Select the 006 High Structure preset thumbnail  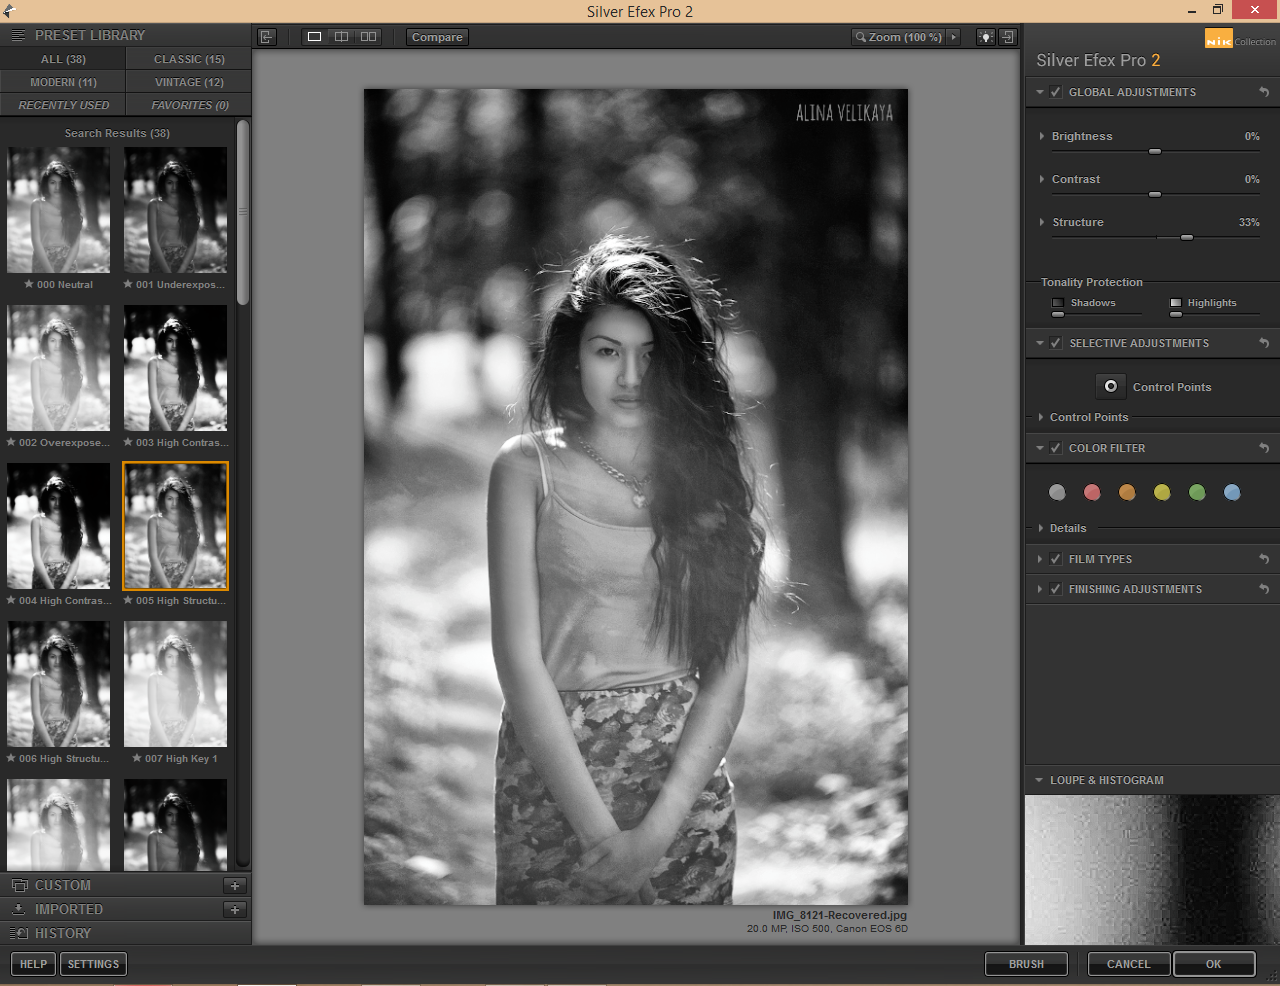pyautogui.click(x=59, y=684)
